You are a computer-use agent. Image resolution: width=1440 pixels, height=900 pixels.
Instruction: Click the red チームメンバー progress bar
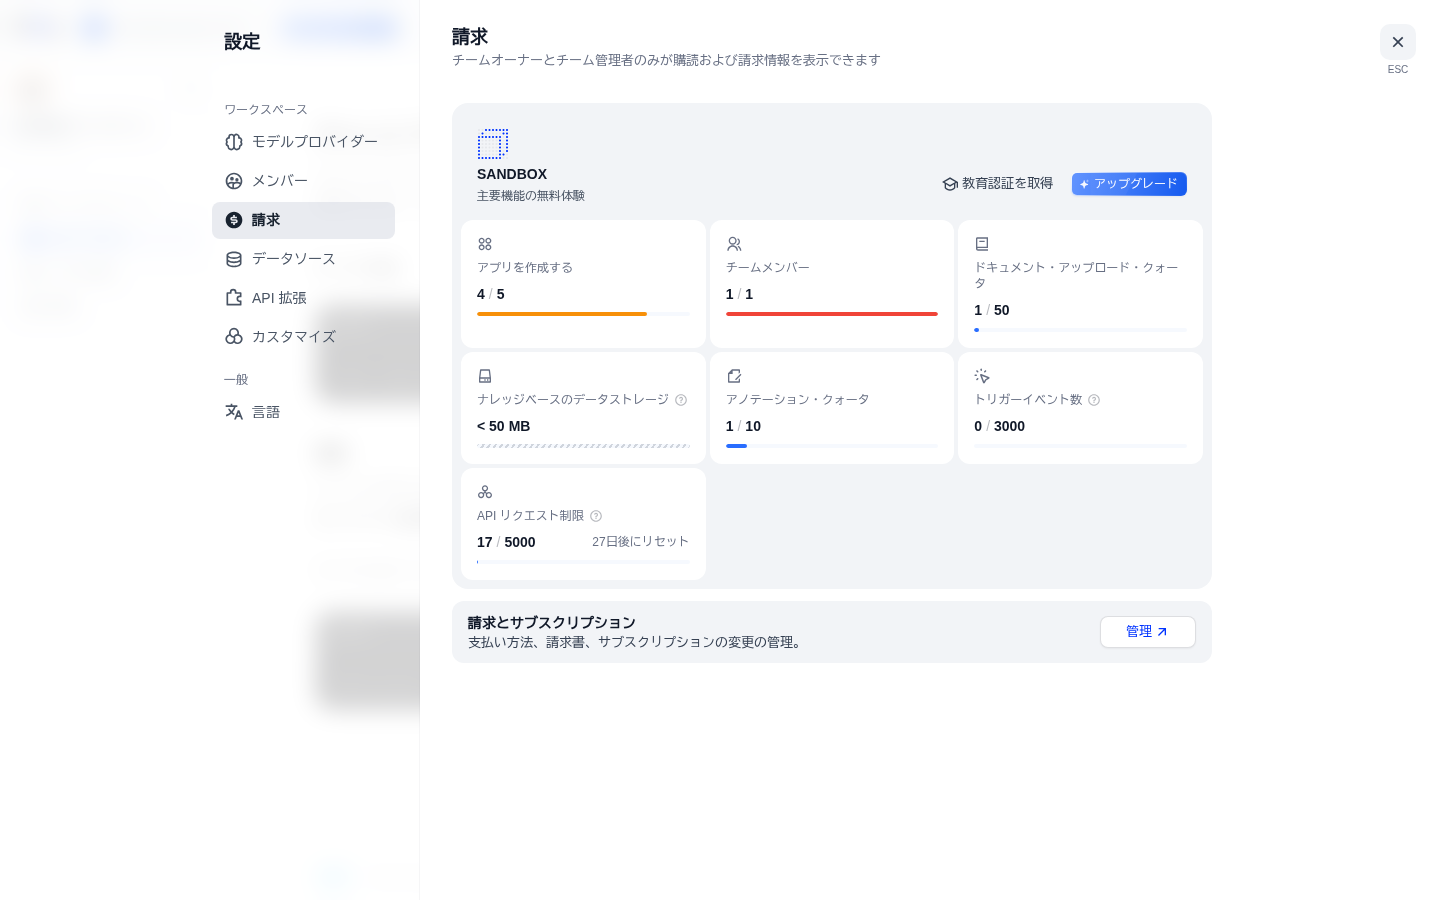pos(832,314)
